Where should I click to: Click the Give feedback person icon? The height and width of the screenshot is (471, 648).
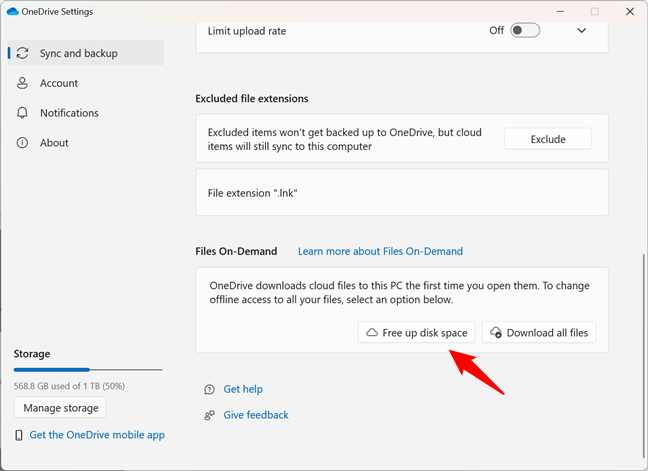[209, 415]
